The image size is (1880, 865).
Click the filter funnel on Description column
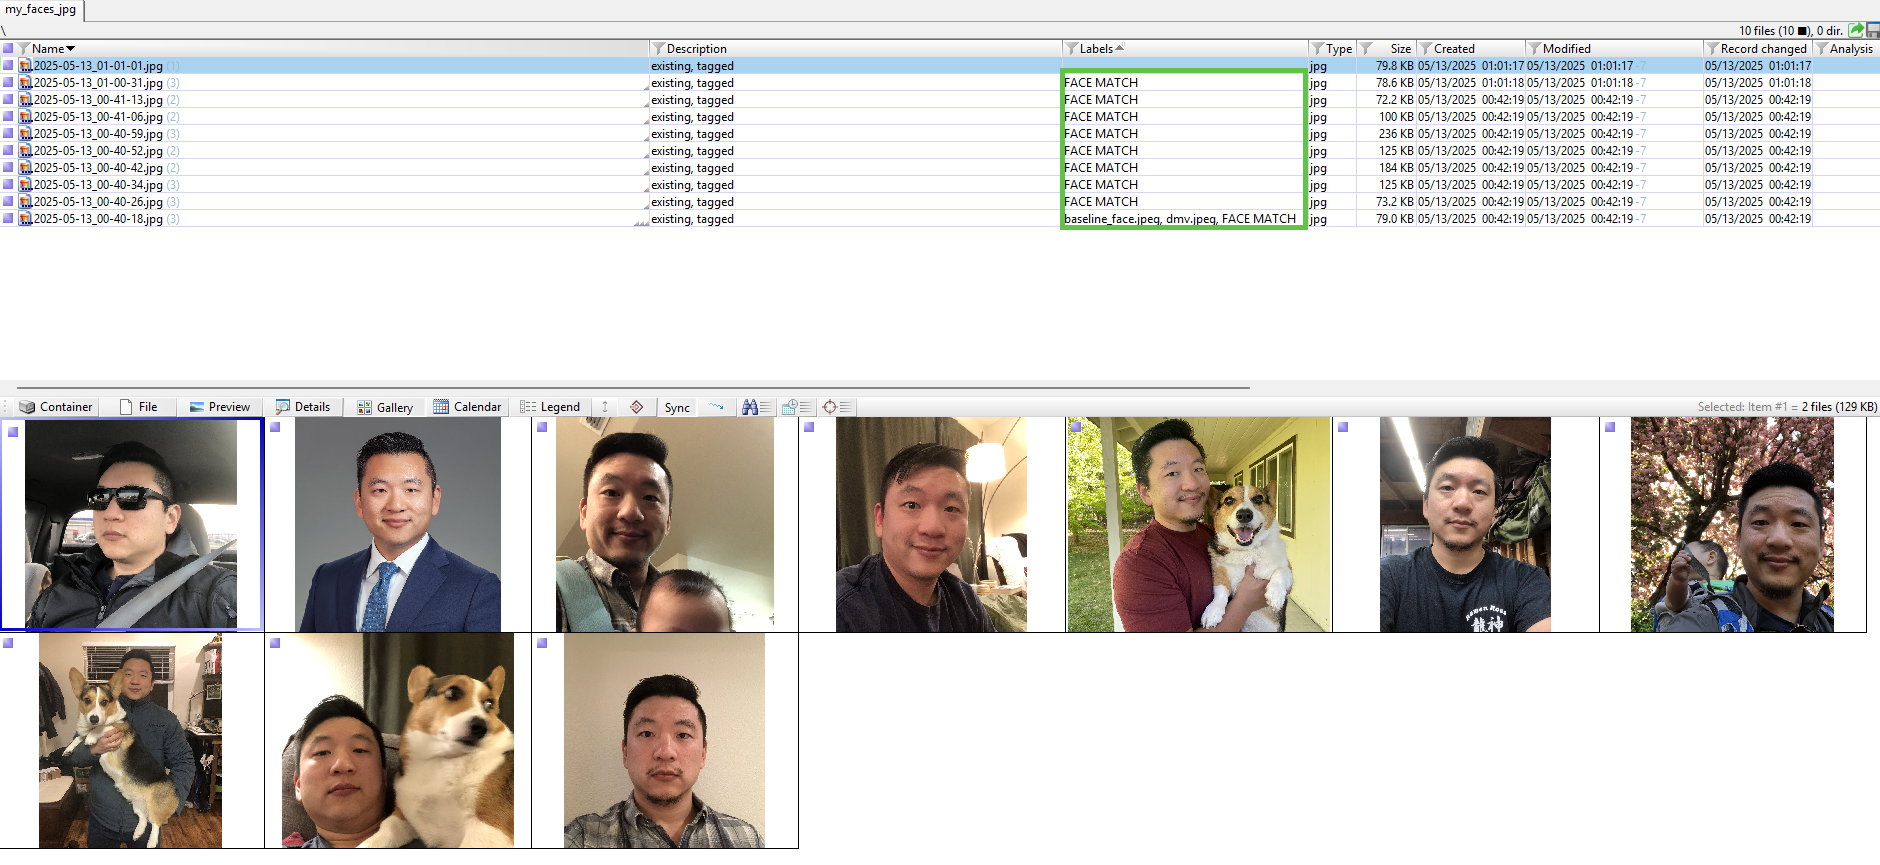point(658,49)
